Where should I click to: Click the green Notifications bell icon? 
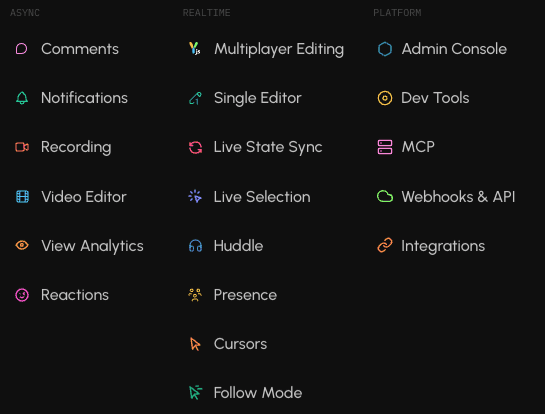(x=22, y=98)
